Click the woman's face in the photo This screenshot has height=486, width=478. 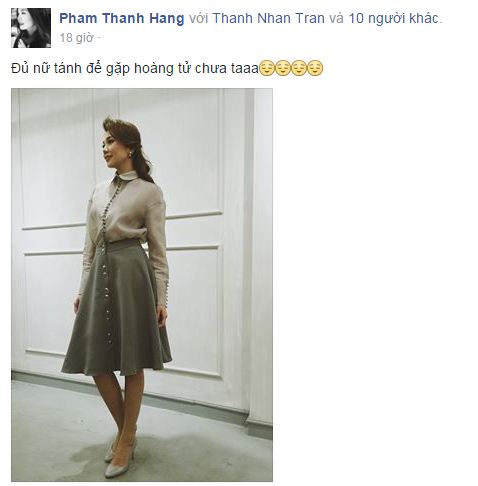(110, 150)
